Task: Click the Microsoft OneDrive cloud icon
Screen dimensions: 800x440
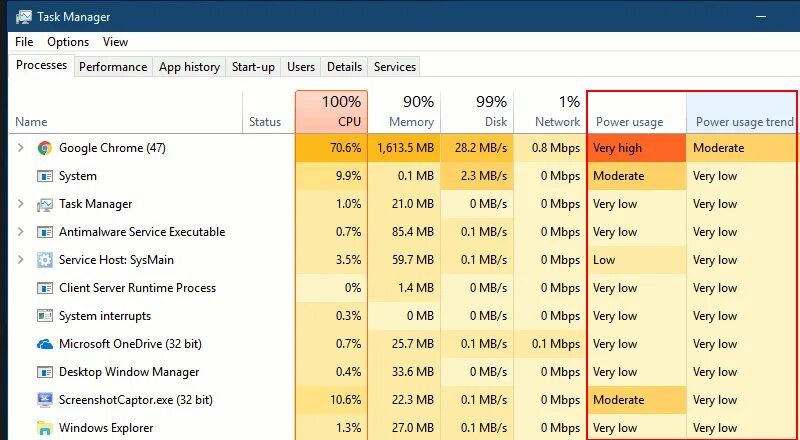Action: [x=45, y=345]
